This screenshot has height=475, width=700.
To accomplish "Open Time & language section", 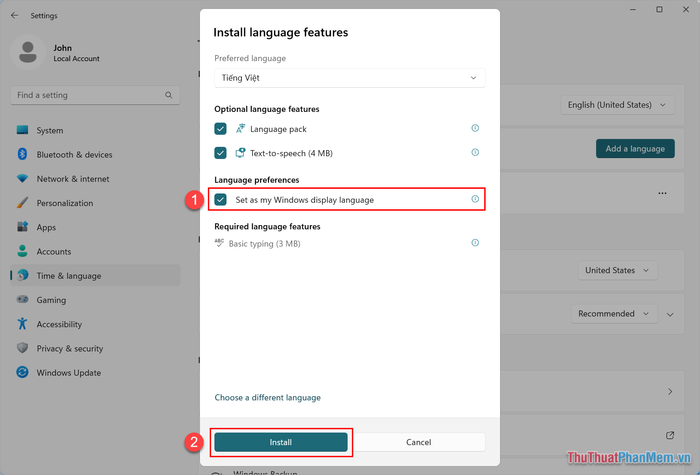I will click(x=95, y=275).
